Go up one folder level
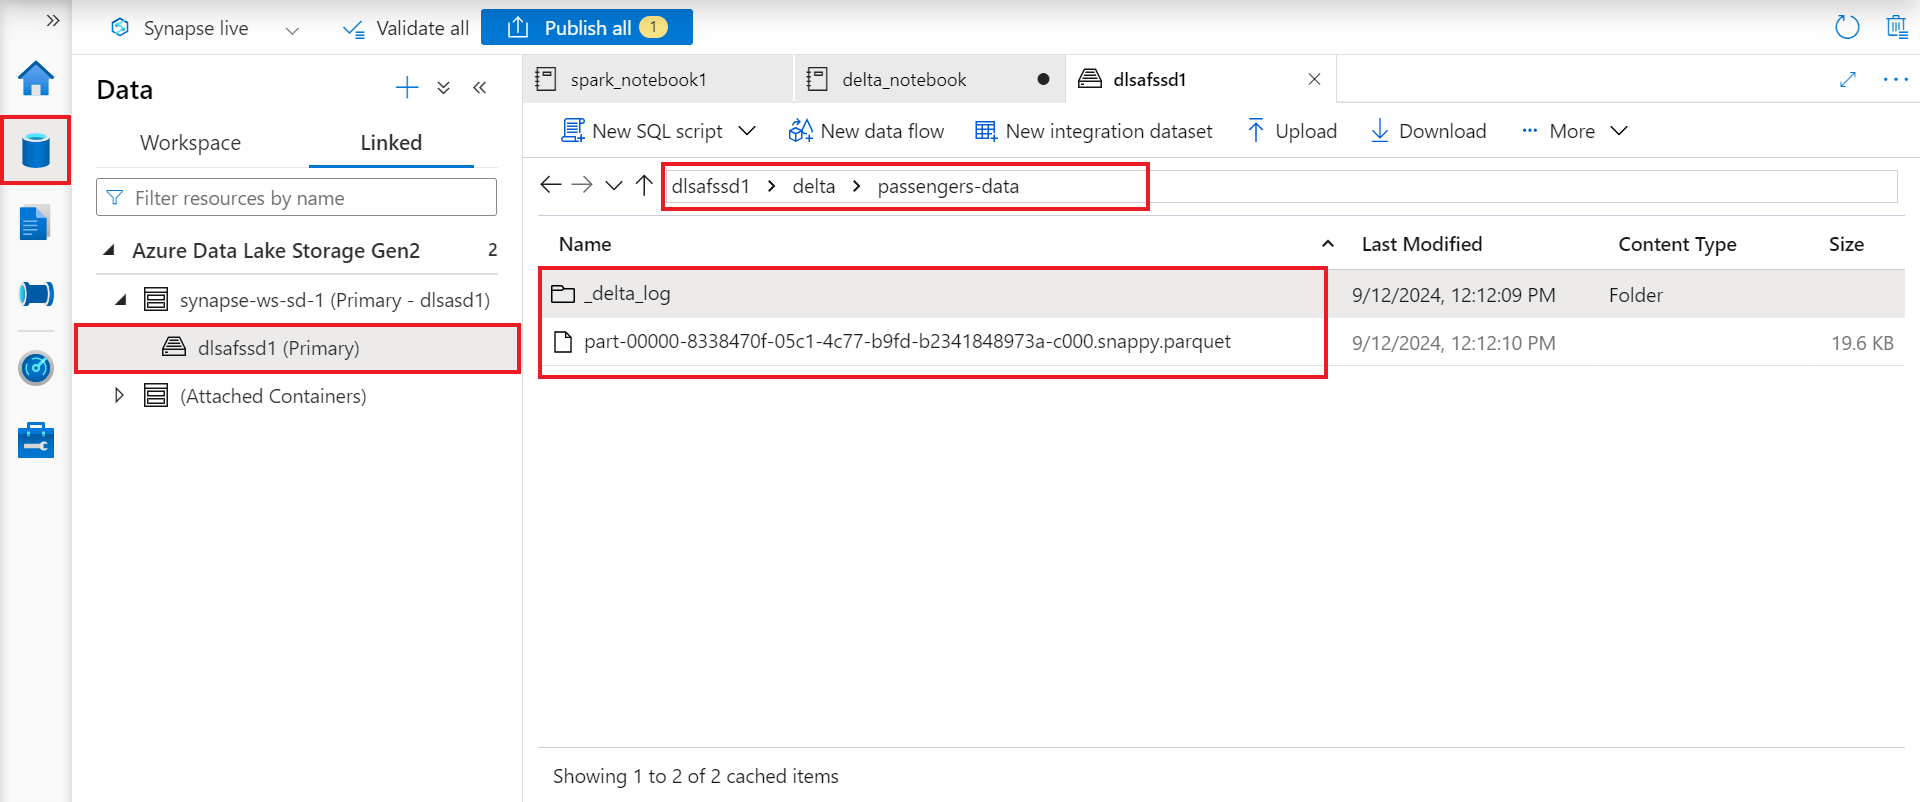This screenshot has width=1920, height=802. coord(644,185)
